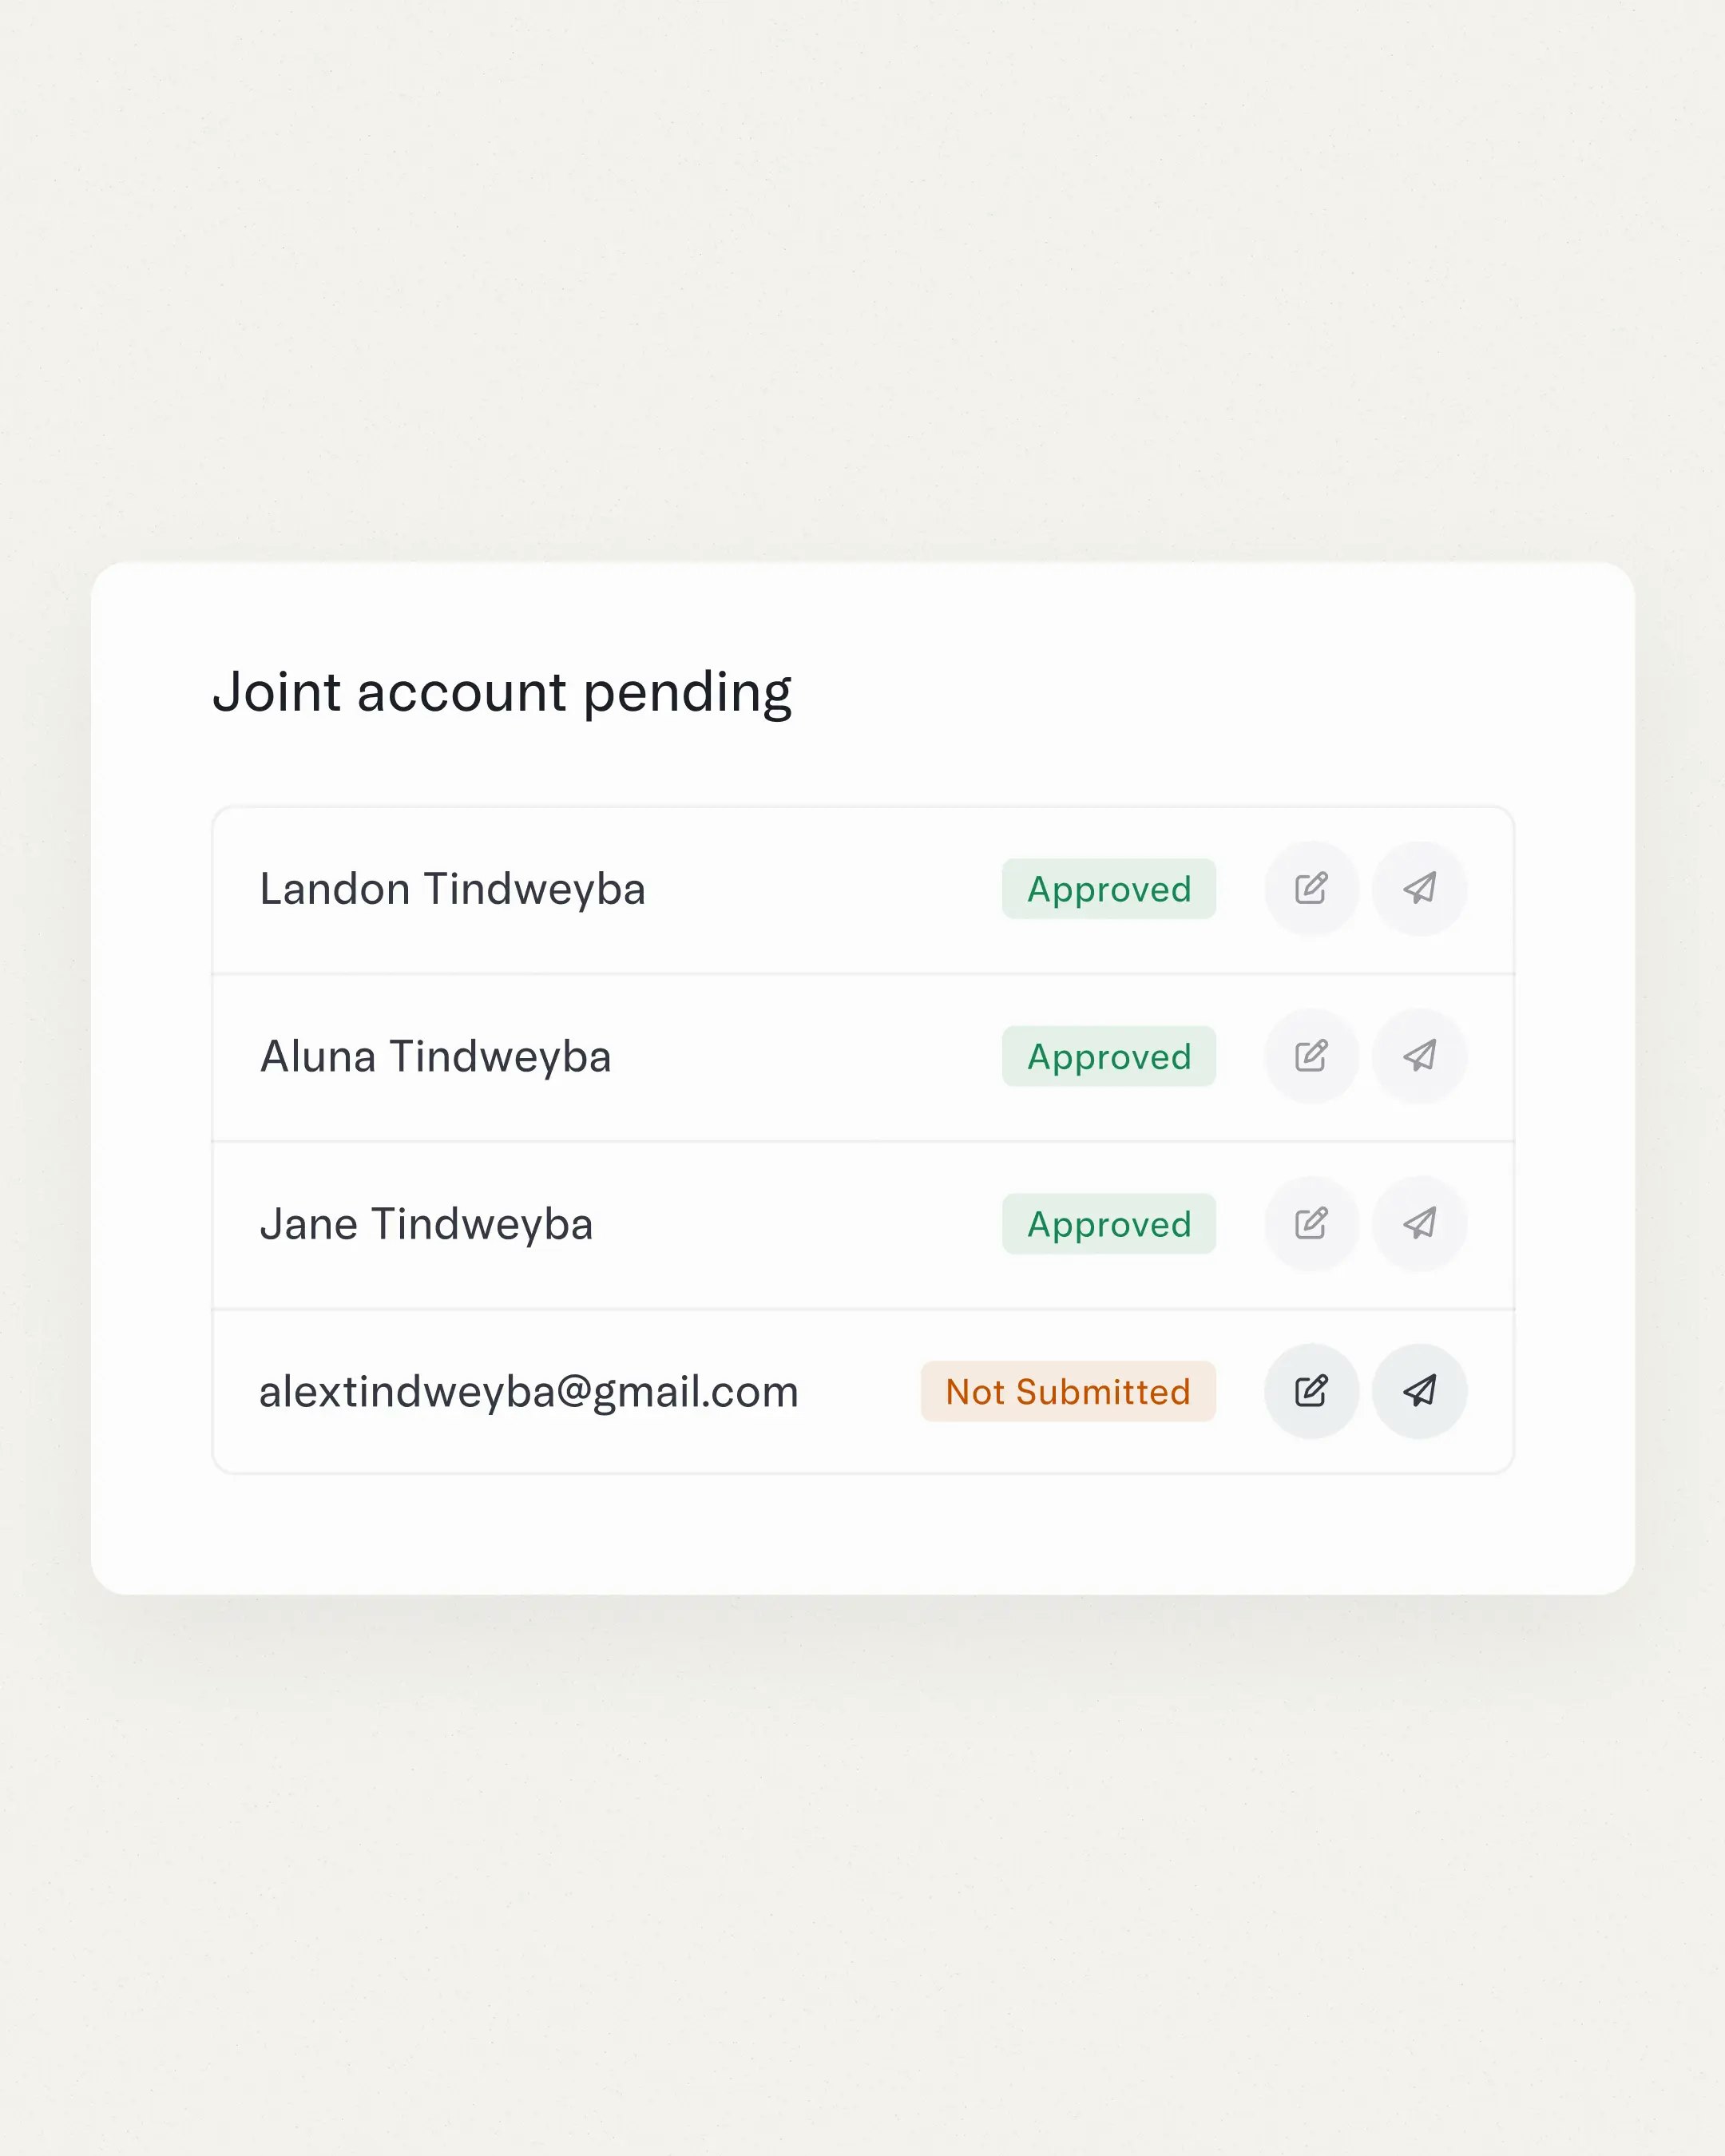Edit Jane Tindweyba's details

[x=1311, y=1224]
